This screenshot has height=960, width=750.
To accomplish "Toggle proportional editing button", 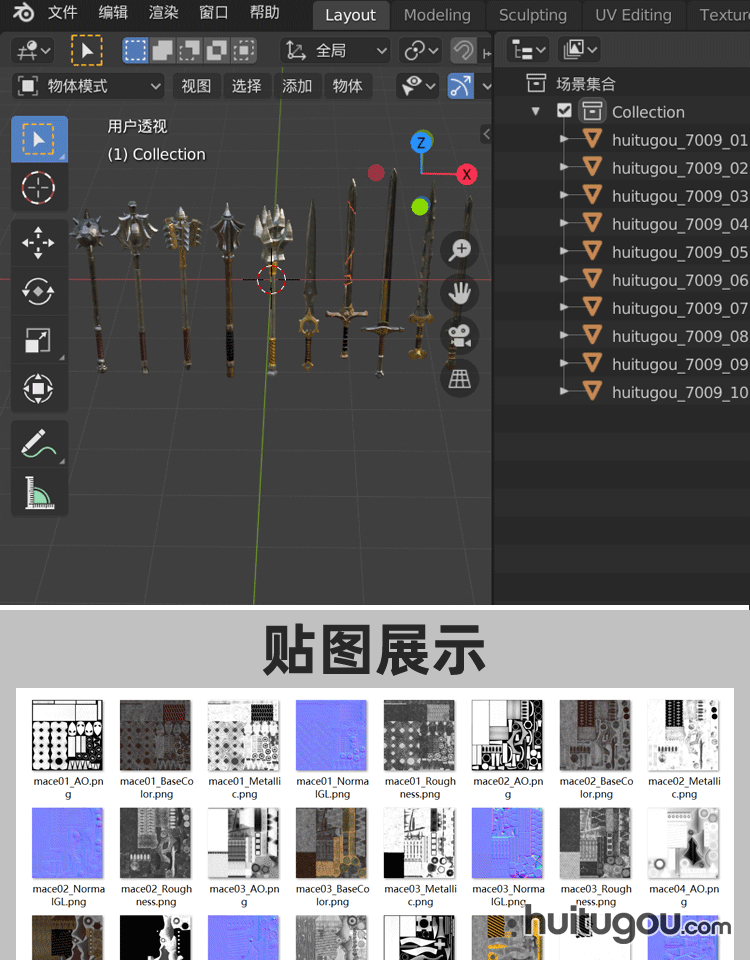I will coord(463,50).
